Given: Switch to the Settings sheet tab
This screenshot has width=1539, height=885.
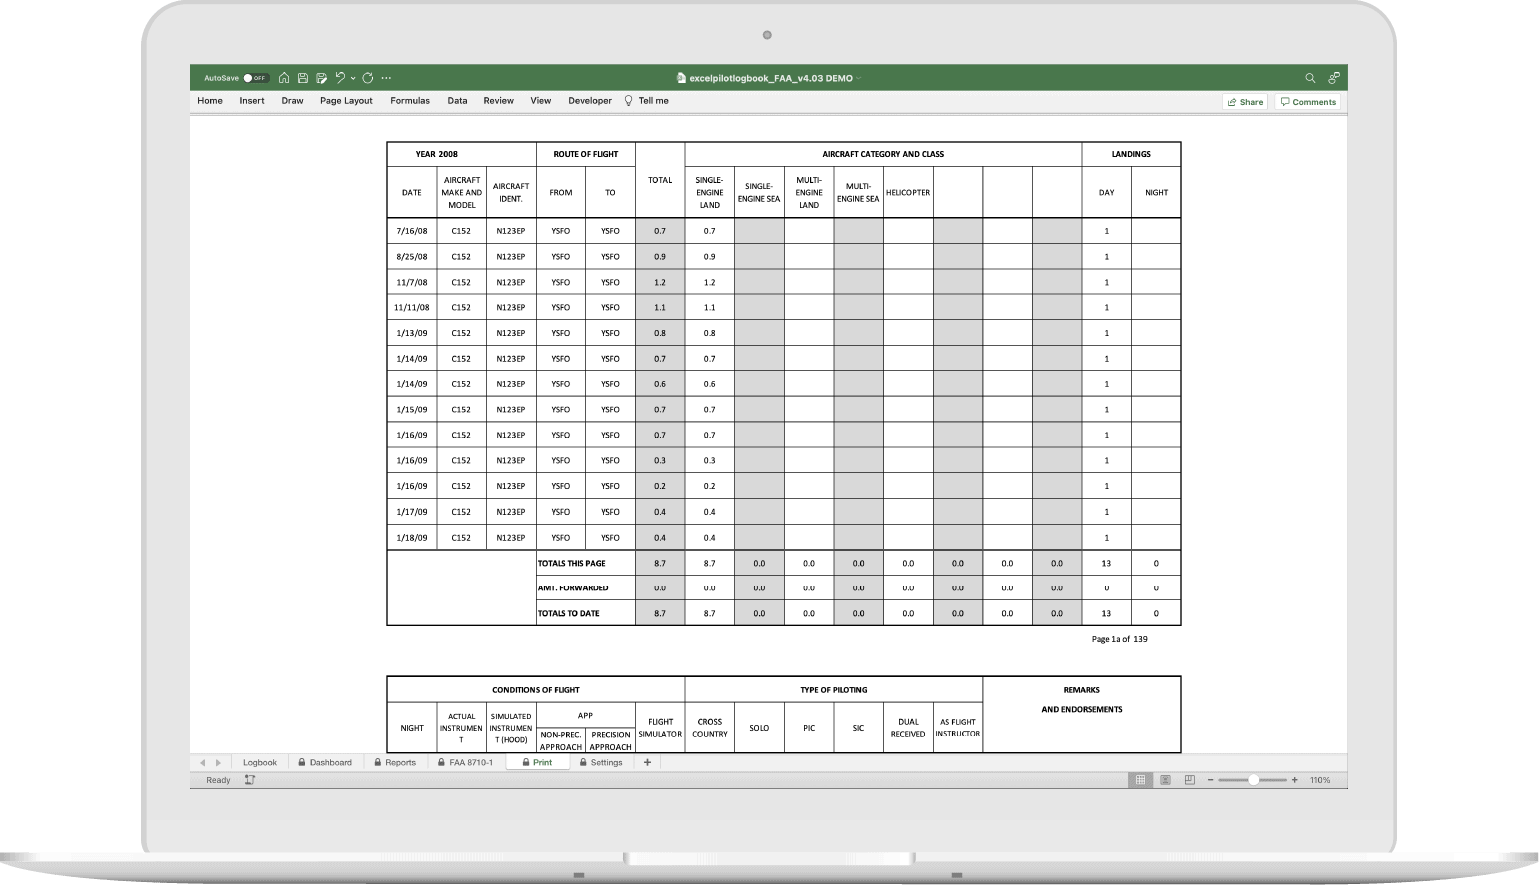Looking at the screenshot, I should pos(601,762).
